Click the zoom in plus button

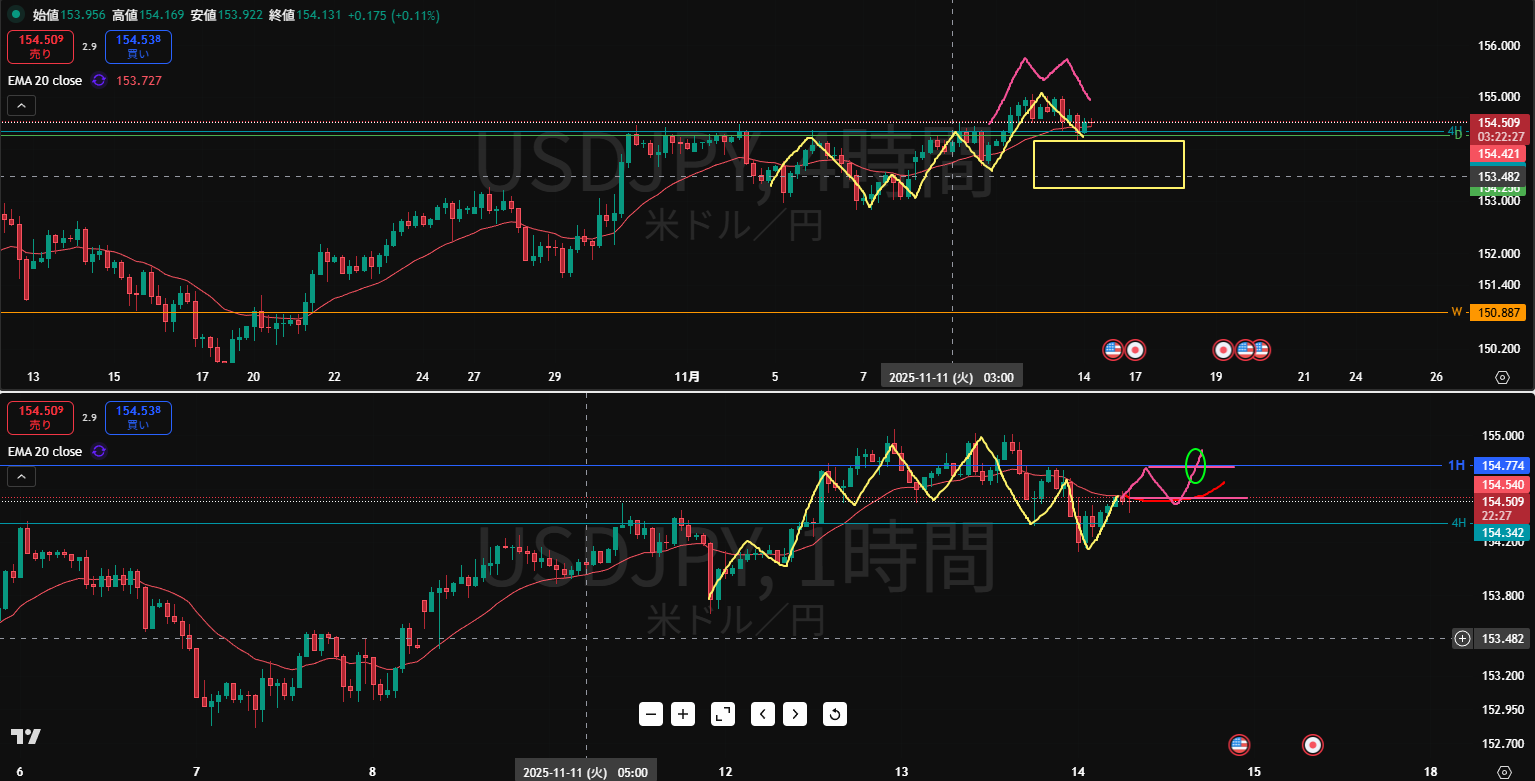[683, 714]
